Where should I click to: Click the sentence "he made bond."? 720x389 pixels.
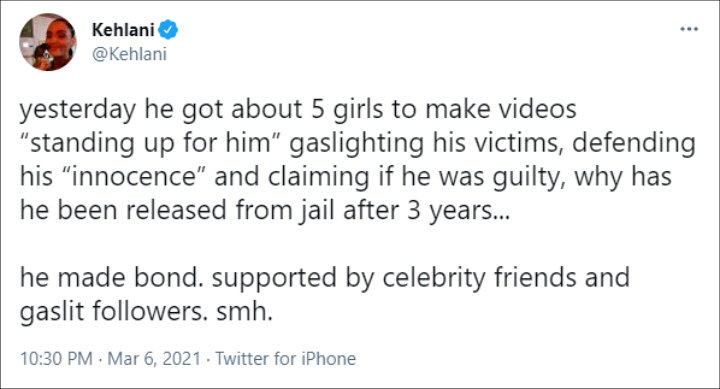(x=112, y=278)
